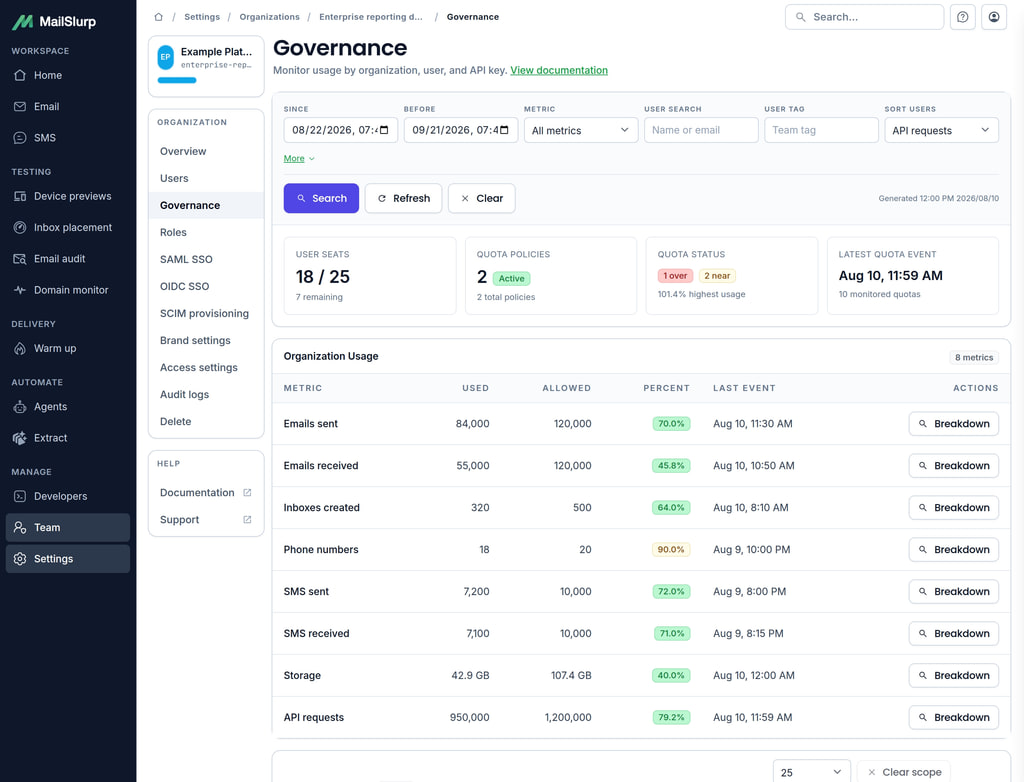Open Agents under Automate

pos(68,406)
